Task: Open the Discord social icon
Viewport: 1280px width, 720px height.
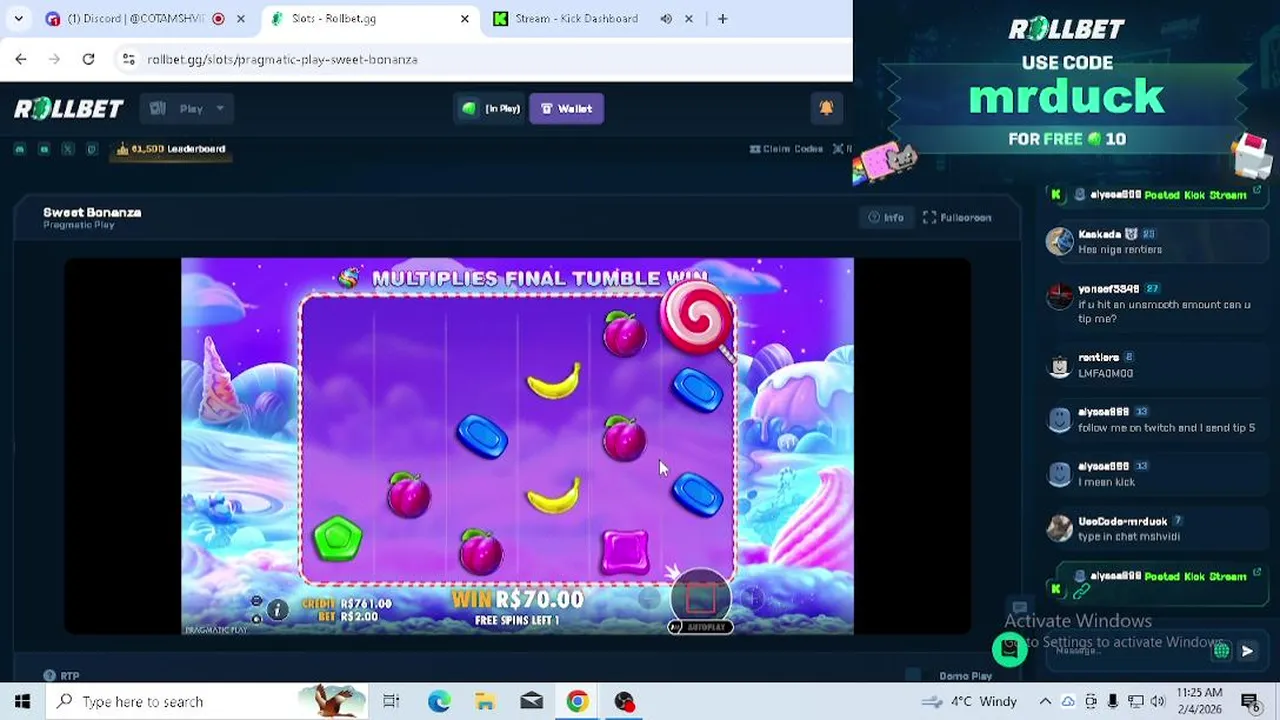Action: [x=20, y=149]
